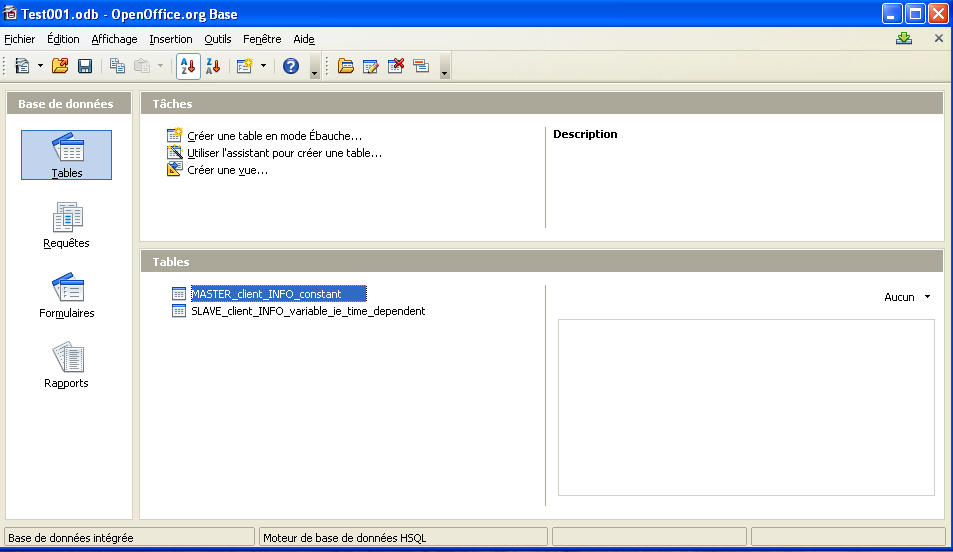953x552 pixels.
Task: Click the Rename table toolbar icon
Action: pyautogui.click(x=420, y=66)
